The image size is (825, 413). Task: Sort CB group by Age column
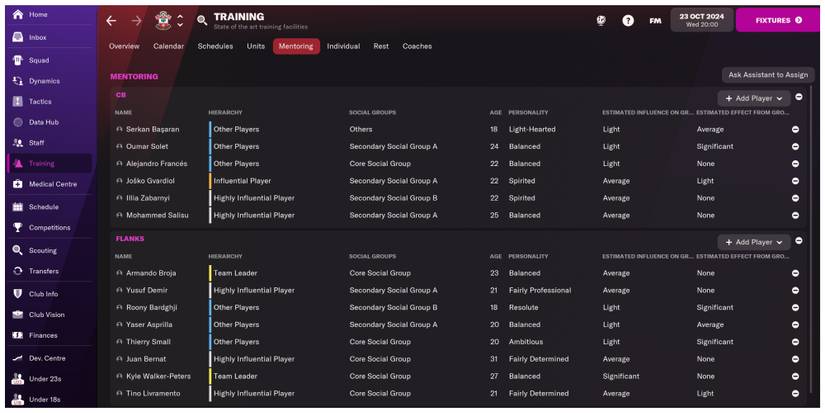coord(495,113)
